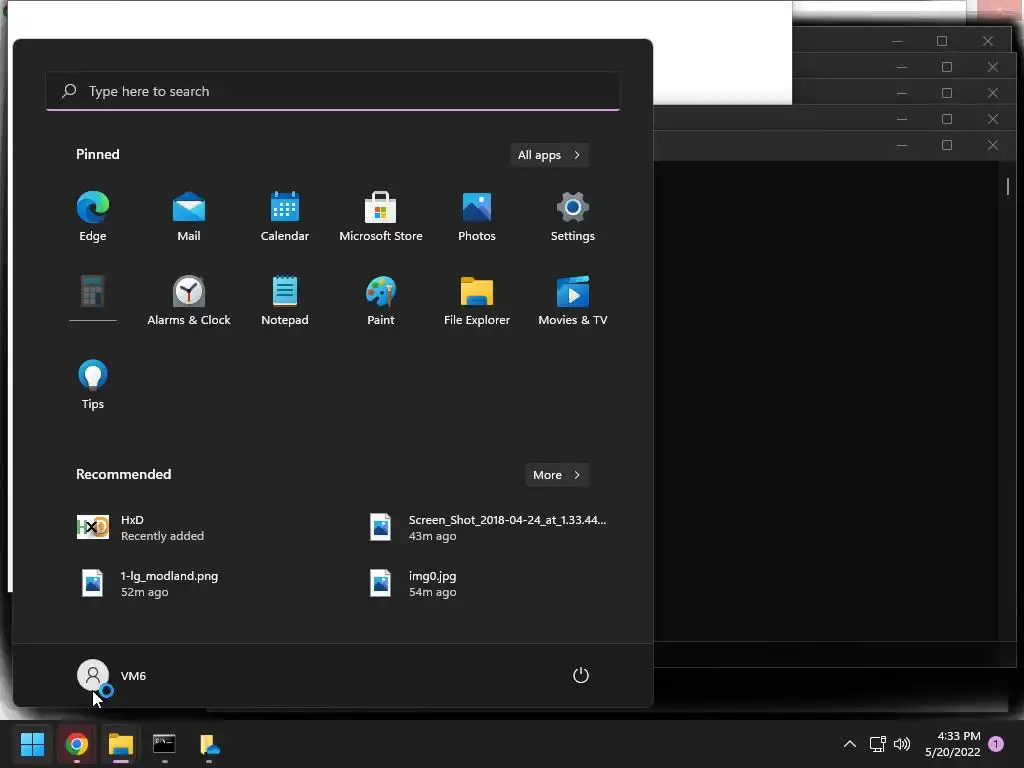Open the network status tray icon
Viewport: 1024px width, 768px height.
click(878, 744)
